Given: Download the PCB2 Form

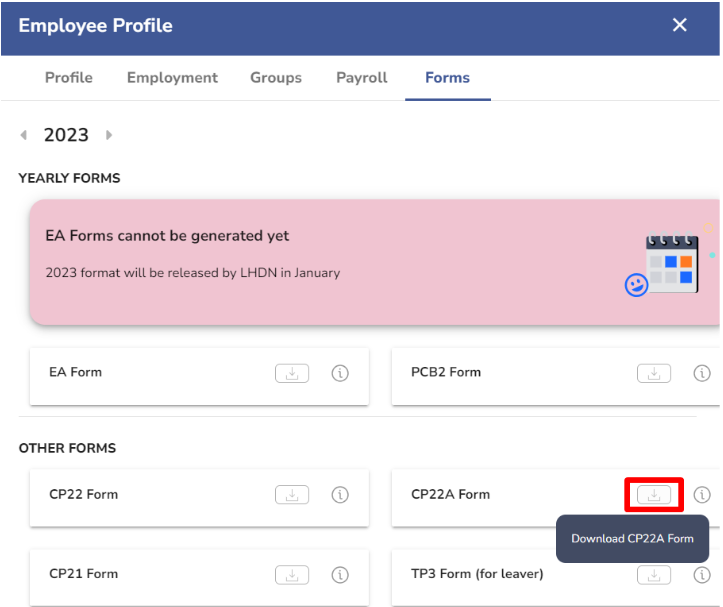Looking at the screenshot, I should (653, 373).
